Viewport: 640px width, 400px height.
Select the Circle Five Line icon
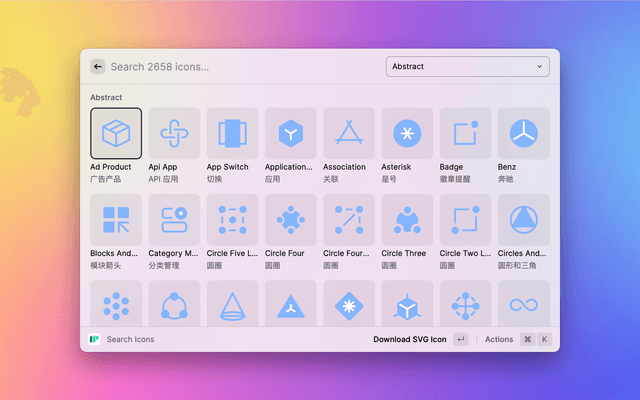[x=232, y=220]
